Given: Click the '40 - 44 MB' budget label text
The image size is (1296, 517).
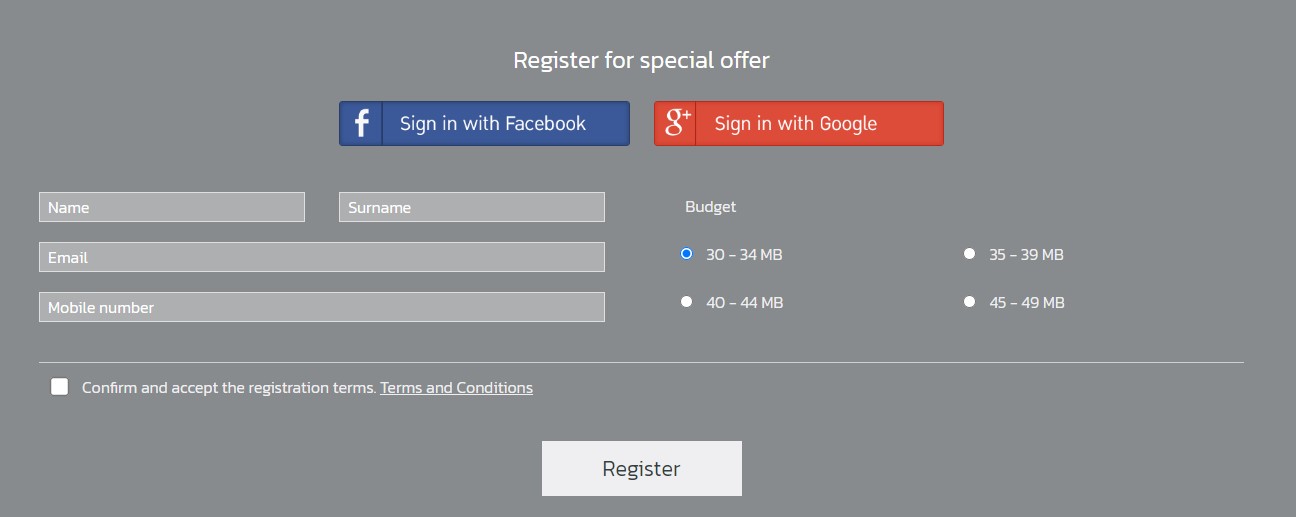Looking at the screenshot, I should (745, 303).
